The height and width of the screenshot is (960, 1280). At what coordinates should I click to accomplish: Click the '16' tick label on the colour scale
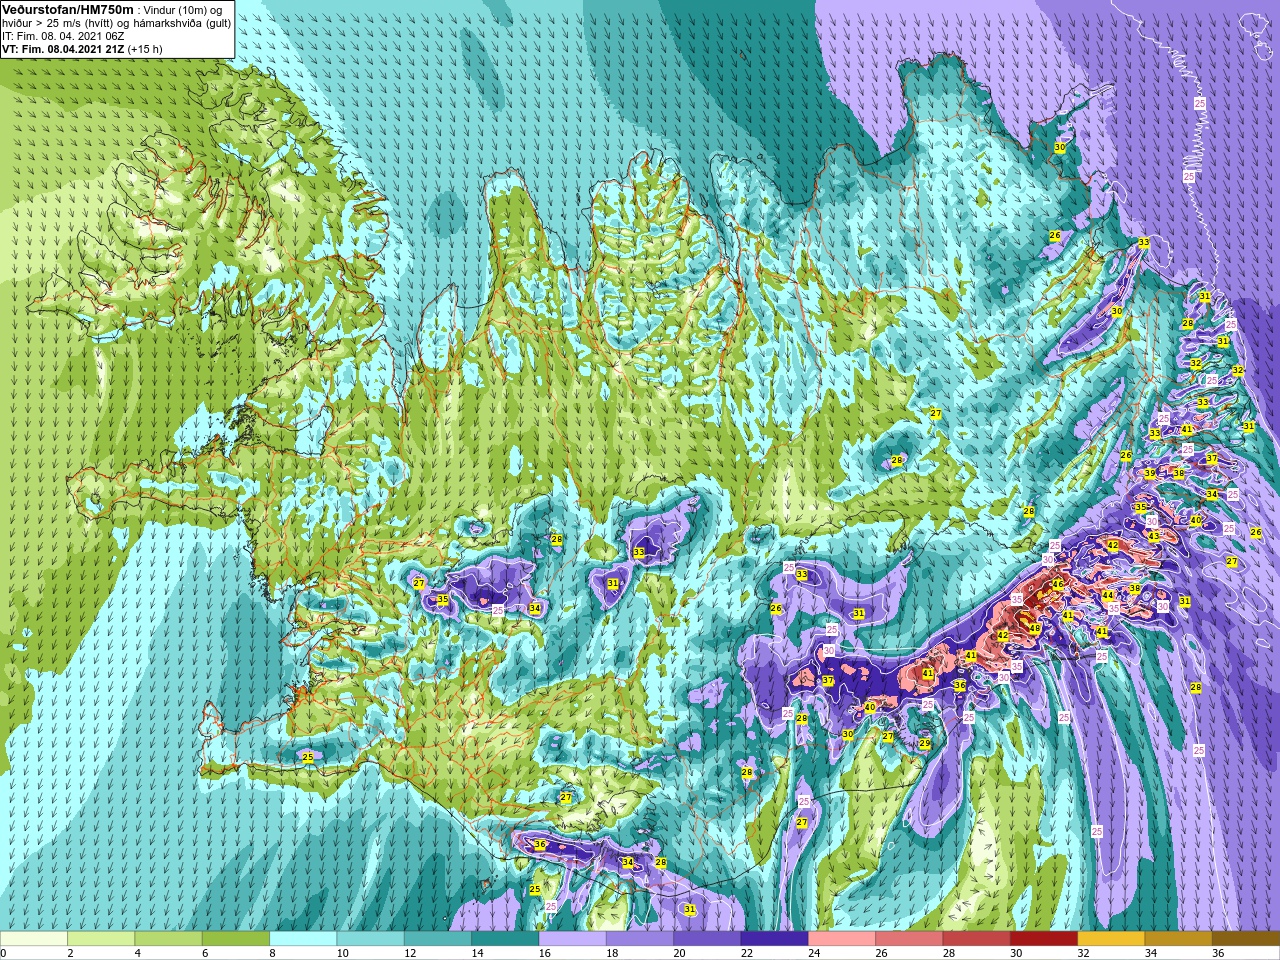coord(543,953)
